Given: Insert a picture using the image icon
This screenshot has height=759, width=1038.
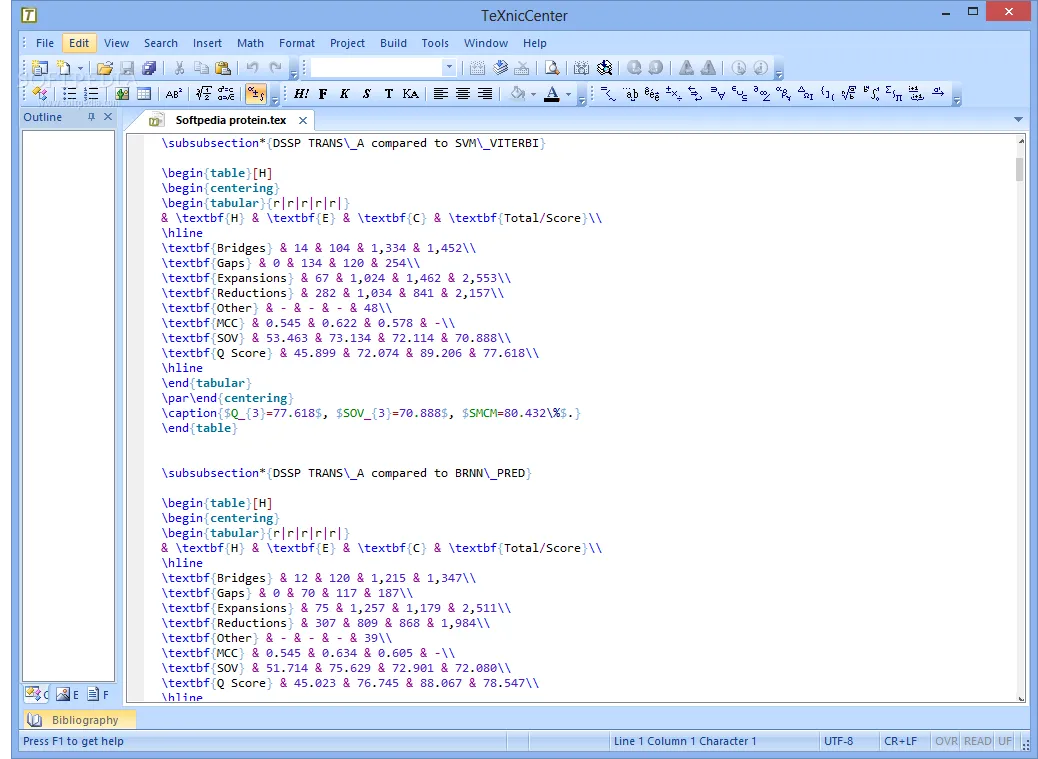Looking at the screenshot, I should coord(121,94).
